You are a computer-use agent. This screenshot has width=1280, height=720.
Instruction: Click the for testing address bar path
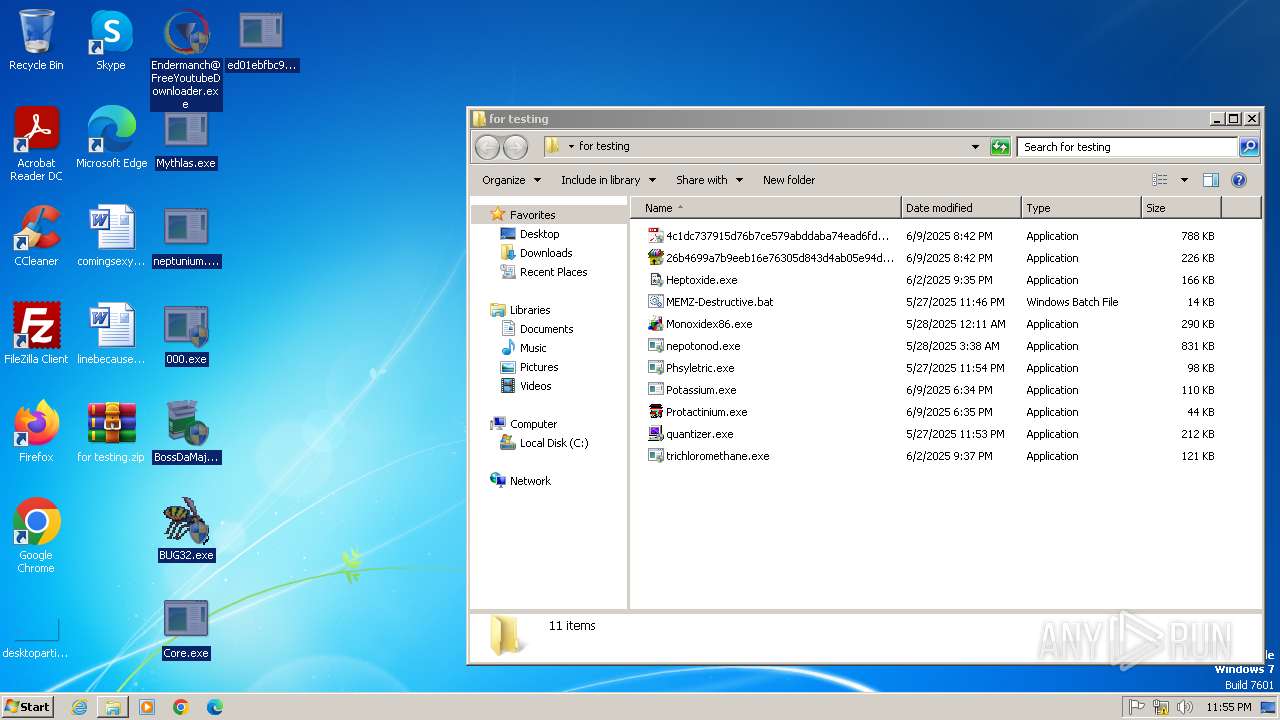604,146
